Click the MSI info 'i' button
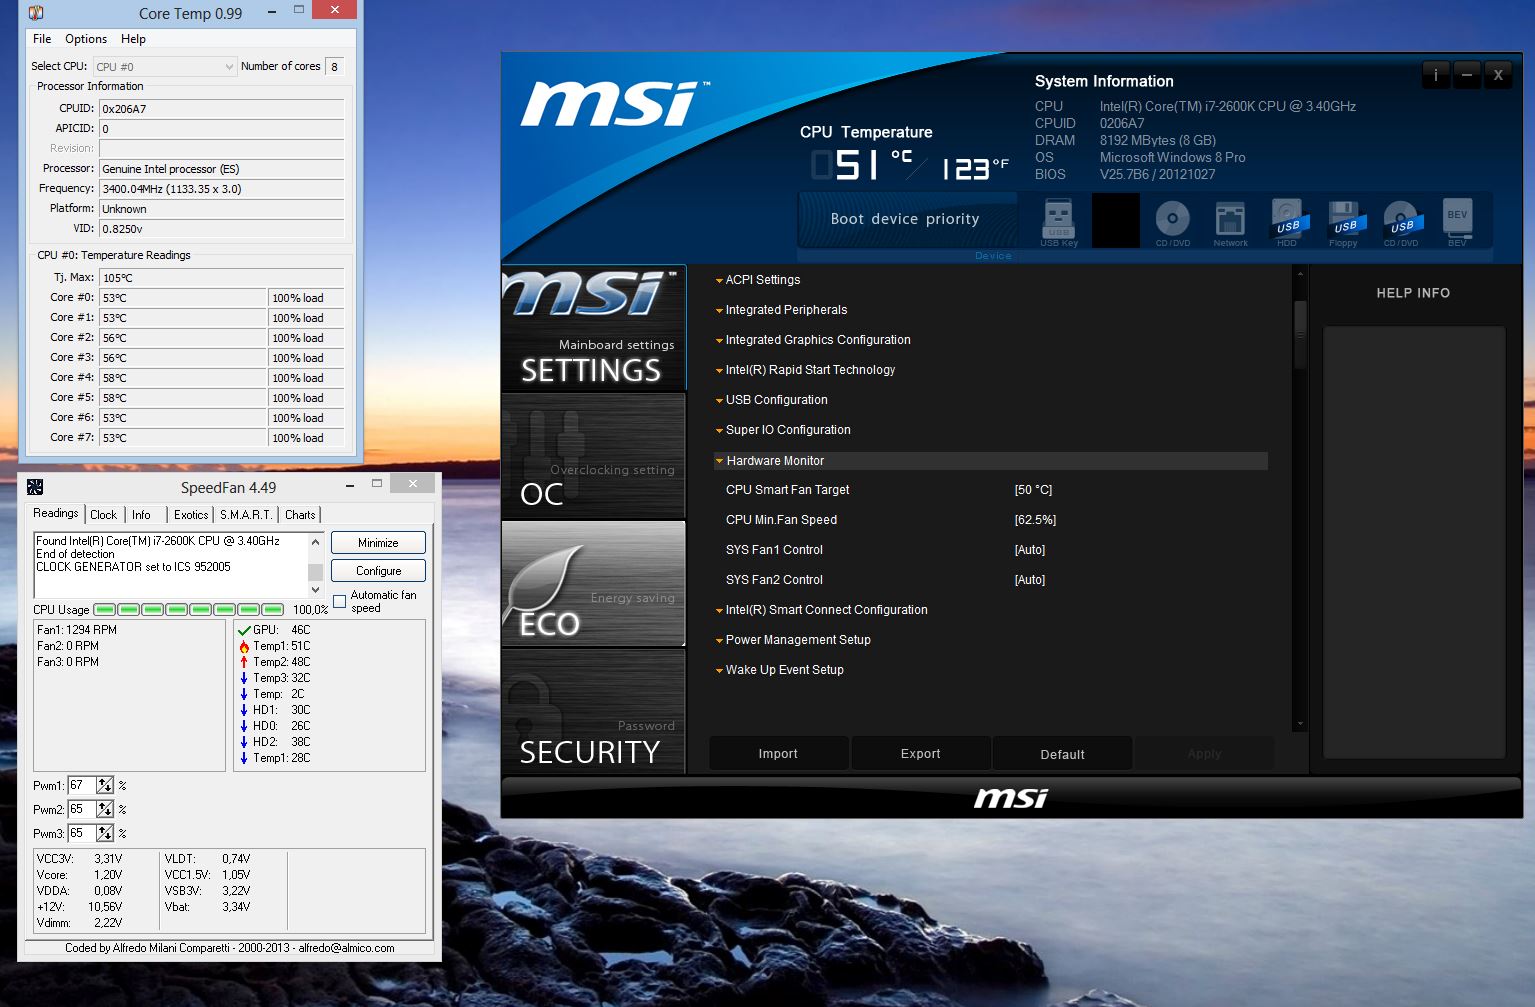This screenshot has width=1535, height=1007. (1436, 75)
